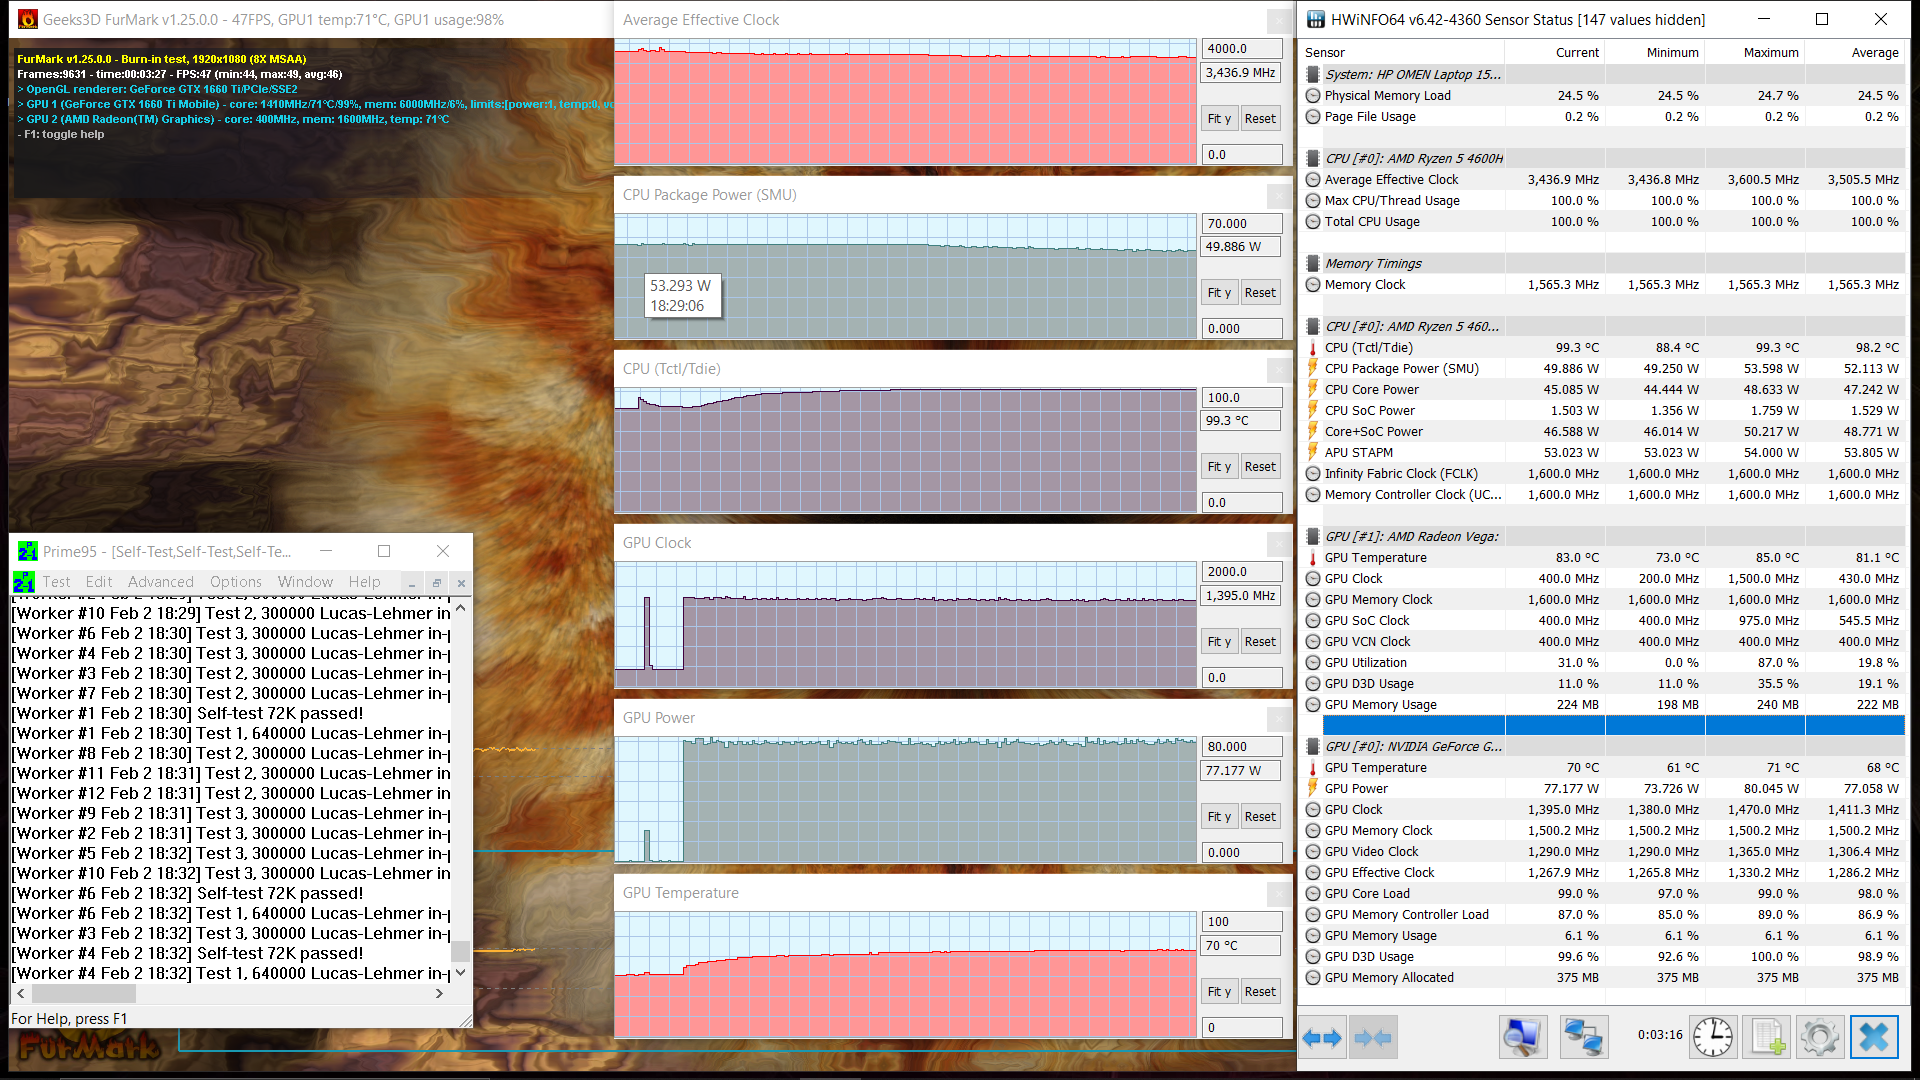Open the Options menu in Prime95
Image resolution: width=1920 pixels, height=1080 pixels.
(x=236, y=582)
